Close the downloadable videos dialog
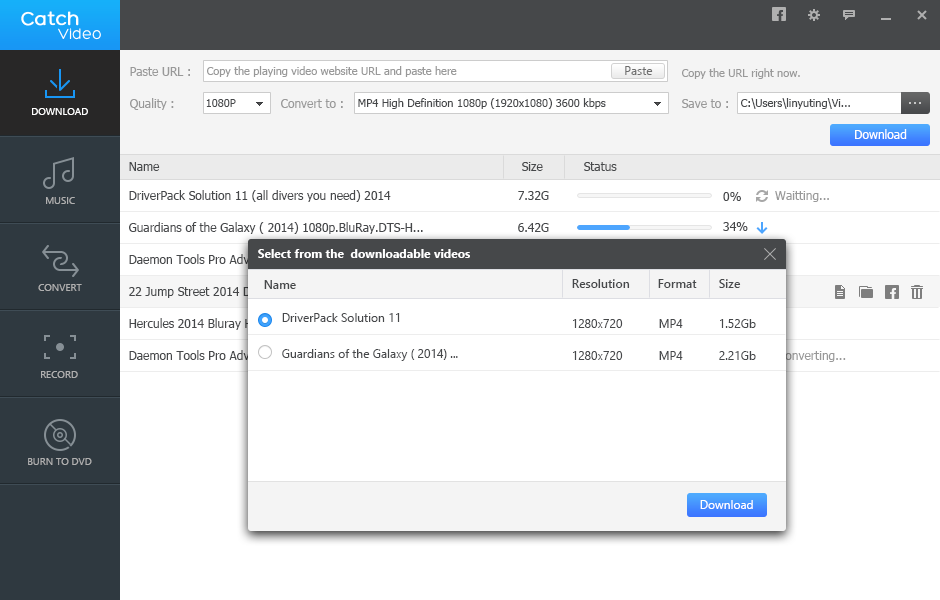940x600 pixels. [x=770, y=254]
